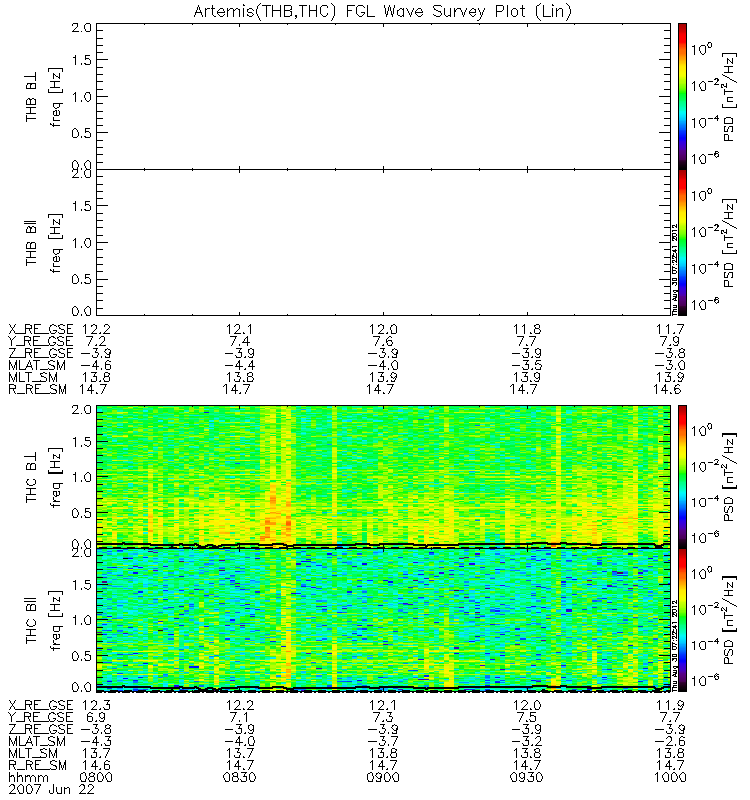Click the PSD [nT²/Hz] label beside the THB B⊥ color bar
750x800 pixels.
[x=730, y=97]
